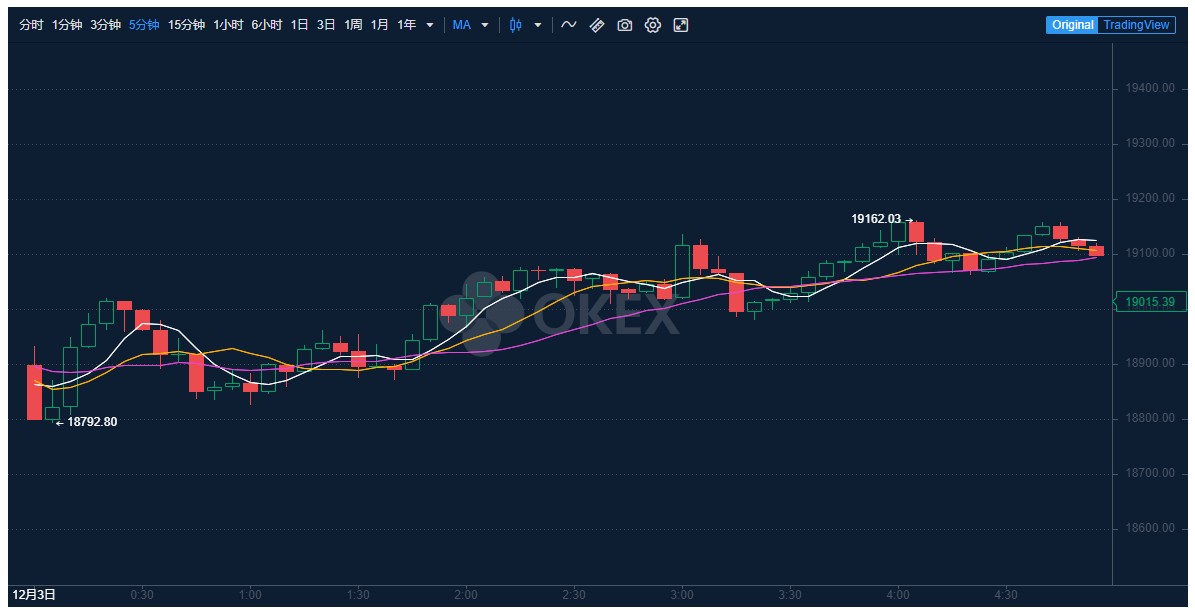This screenshot has height=613, width=1195.
Task: Take a chart snapshot with camera icon
Action: coord(625,25)
